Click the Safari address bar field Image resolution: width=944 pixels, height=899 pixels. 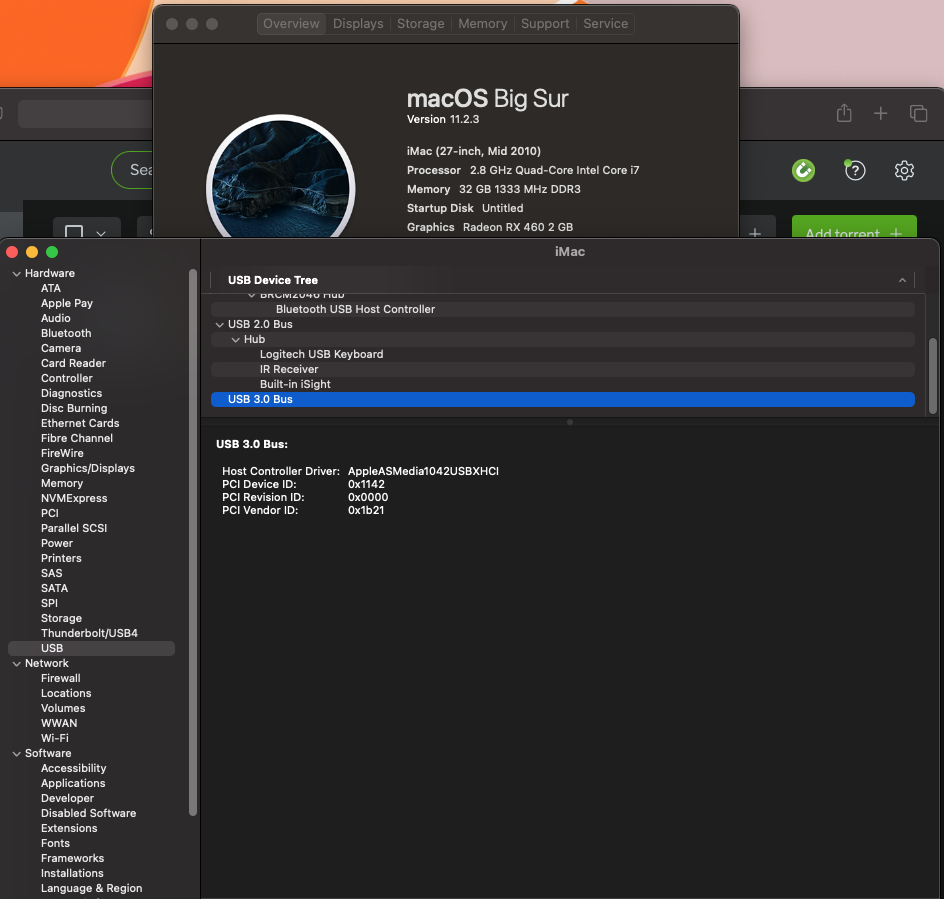85,113
